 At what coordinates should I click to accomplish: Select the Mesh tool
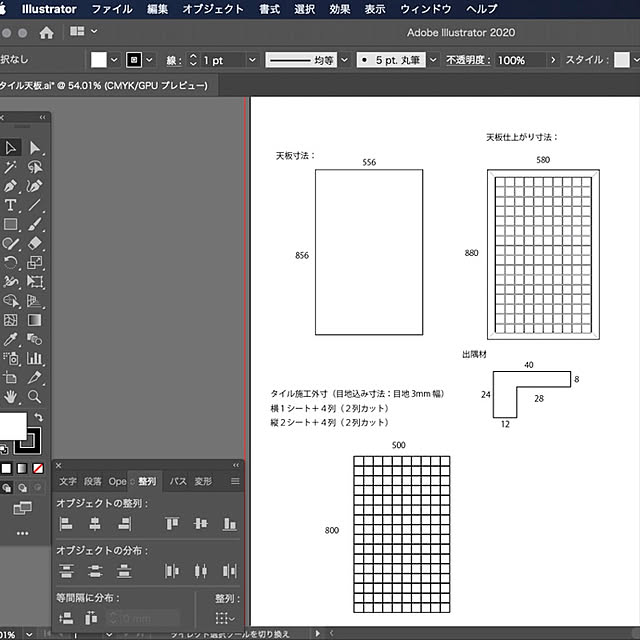[11, 320]
